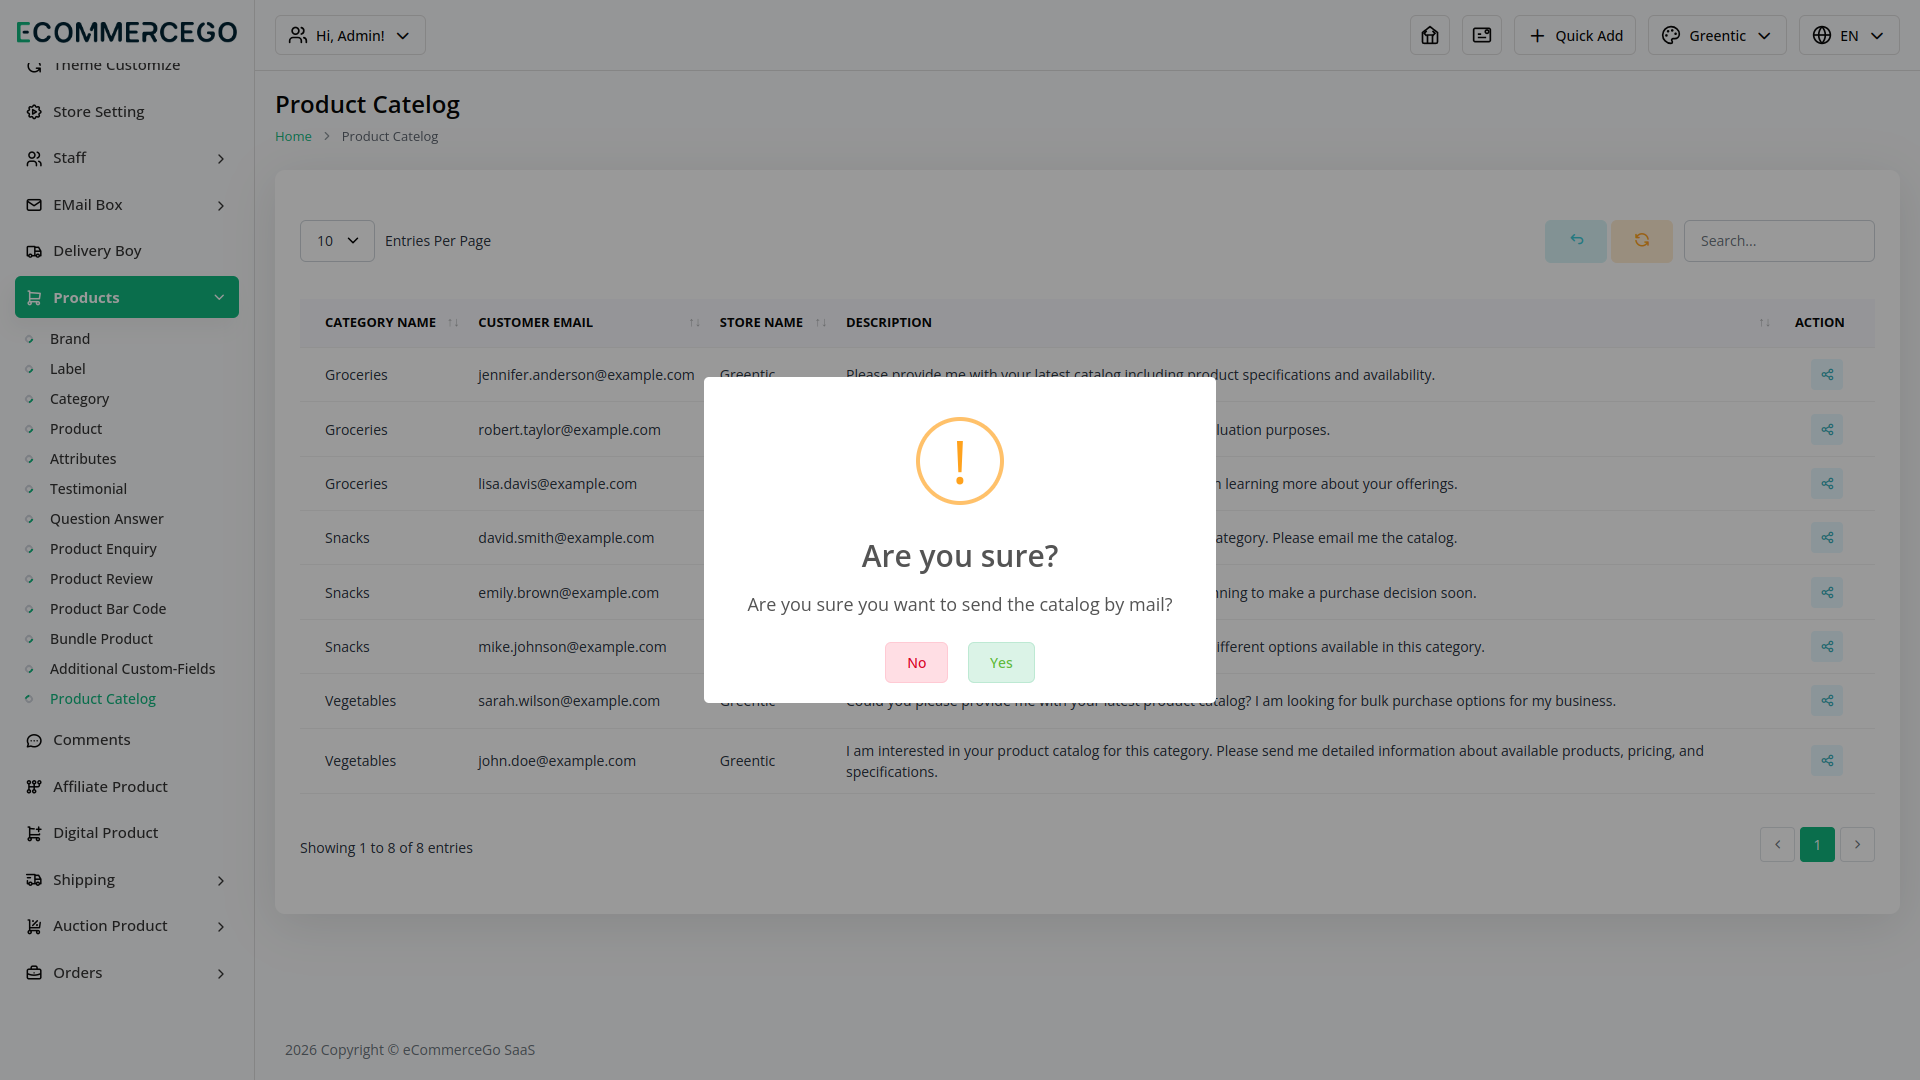Open the Quick Add menu
Screen dimensions: 1920x1080
(x=1575, y=35)
